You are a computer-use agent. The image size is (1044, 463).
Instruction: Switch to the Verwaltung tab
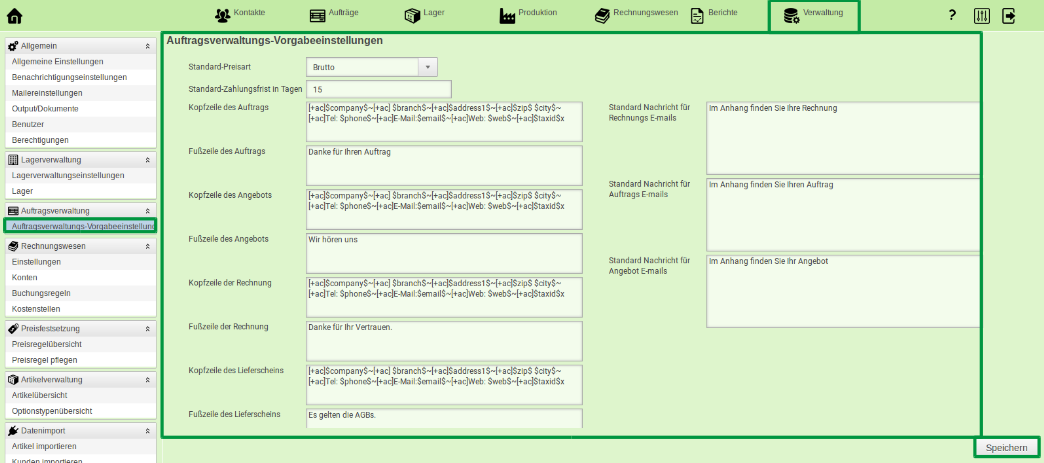(813, 15)
